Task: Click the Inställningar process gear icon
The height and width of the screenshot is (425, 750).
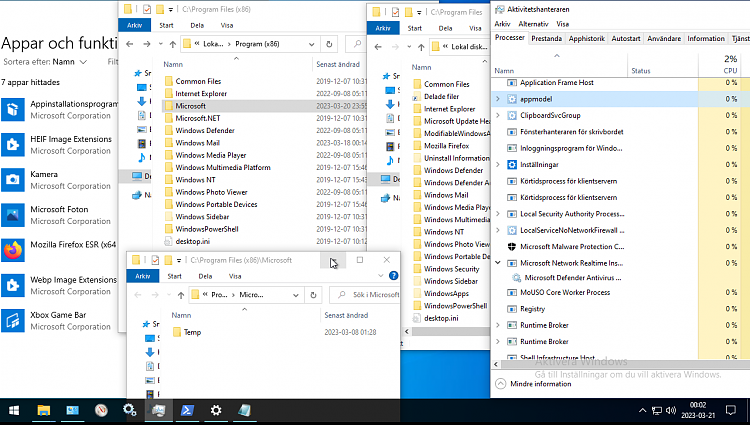Action: pos(511,164)
